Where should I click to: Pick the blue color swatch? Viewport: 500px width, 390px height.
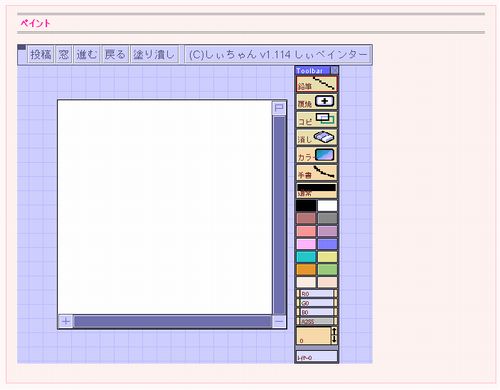pyautogui.click(x=327, y=244)
